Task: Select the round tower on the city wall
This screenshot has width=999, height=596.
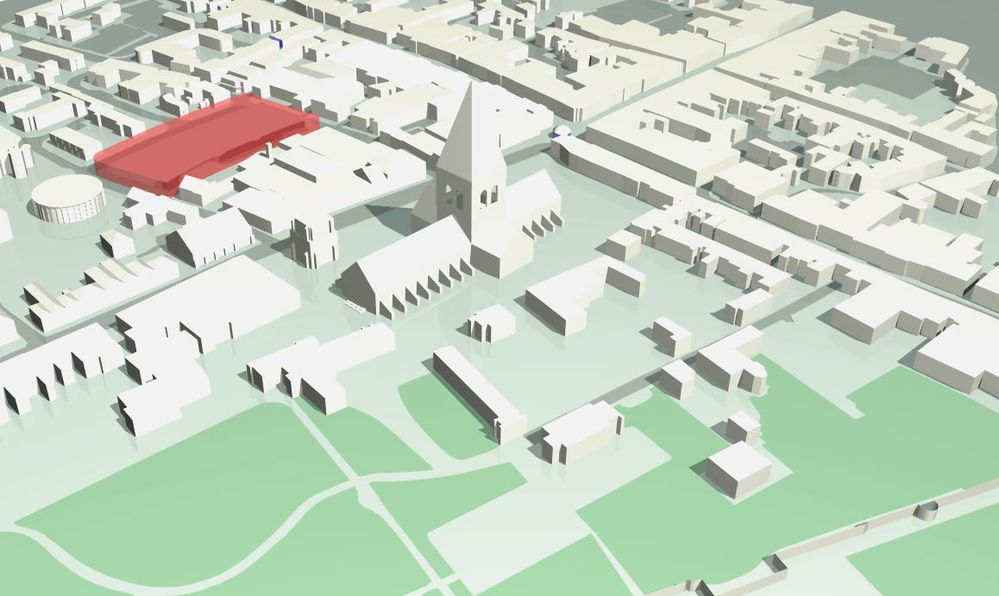Action: pos(927,511)
